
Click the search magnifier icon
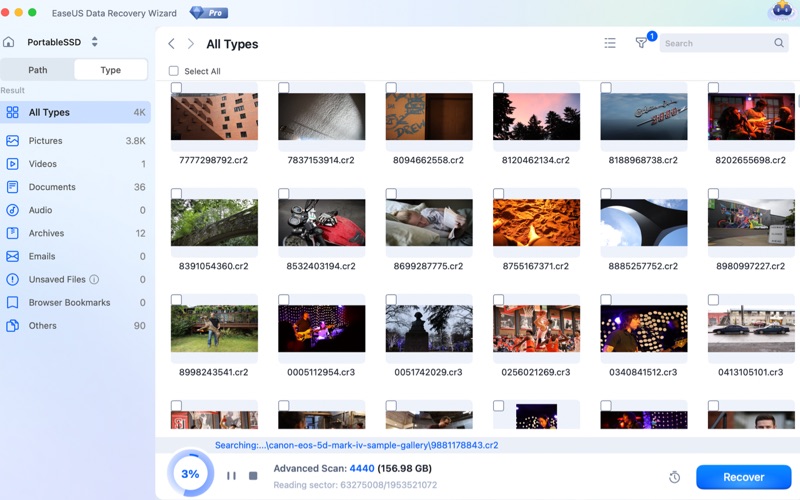(x=779, y=43)
